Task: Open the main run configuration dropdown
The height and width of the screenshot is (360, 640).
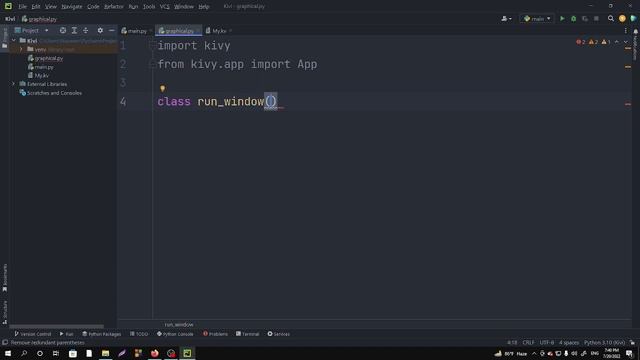Action: pyautogui.click(x=537, y=19)
